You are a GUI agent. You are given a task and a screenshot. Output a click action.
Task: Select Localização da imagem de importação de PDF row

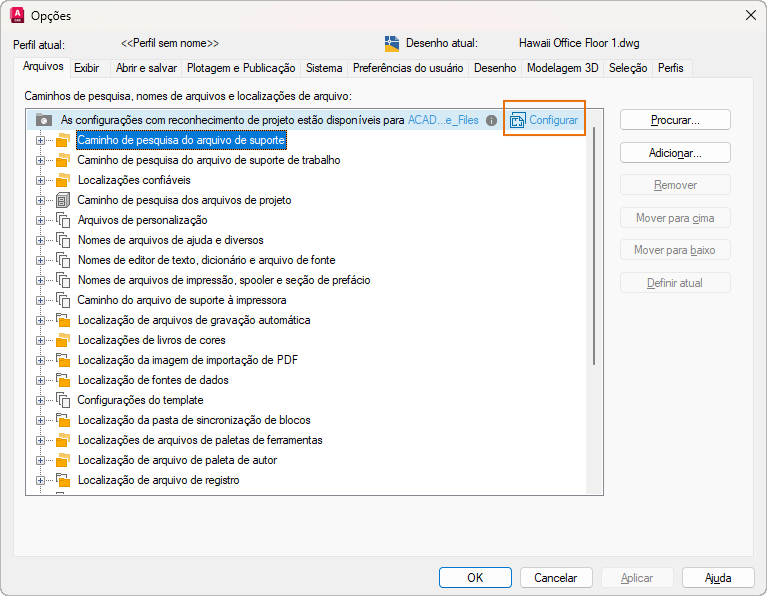pos(188,360)
